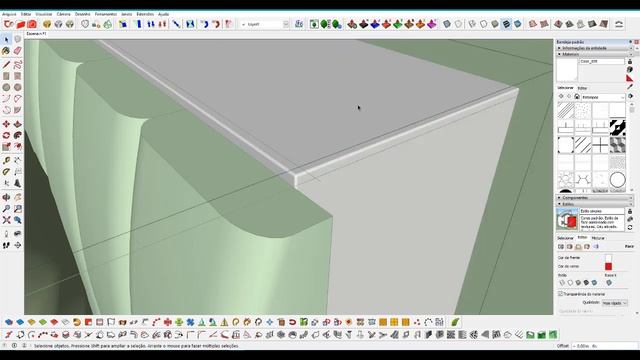640x360 pixels.
Task: Open the materials library dropdown list
Action: click(x=603, y=97)
